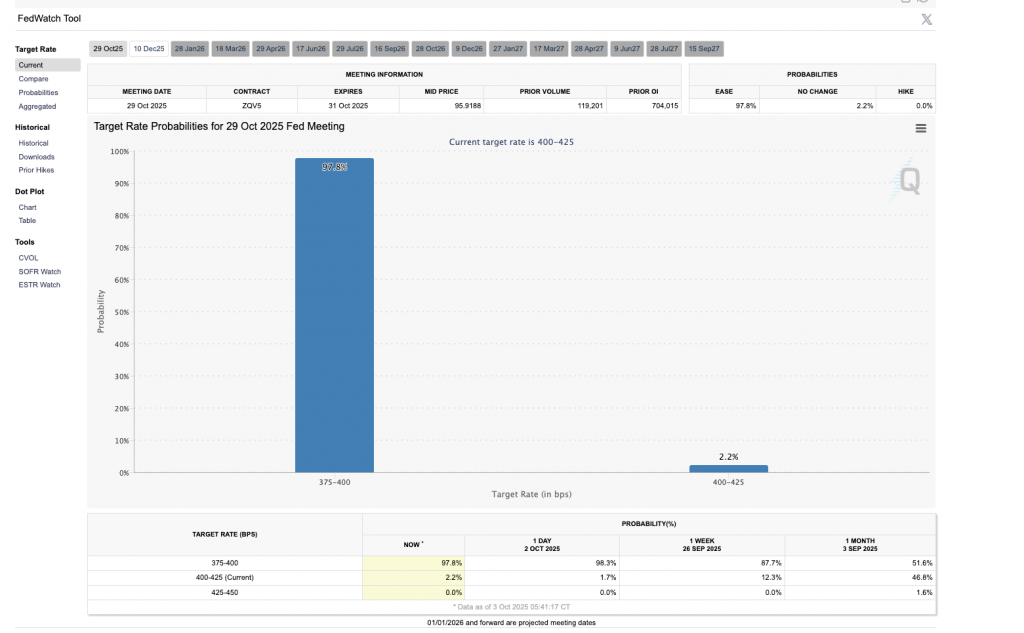
Task: Select Current under Target Rate
Action: (x=31, y=65)
